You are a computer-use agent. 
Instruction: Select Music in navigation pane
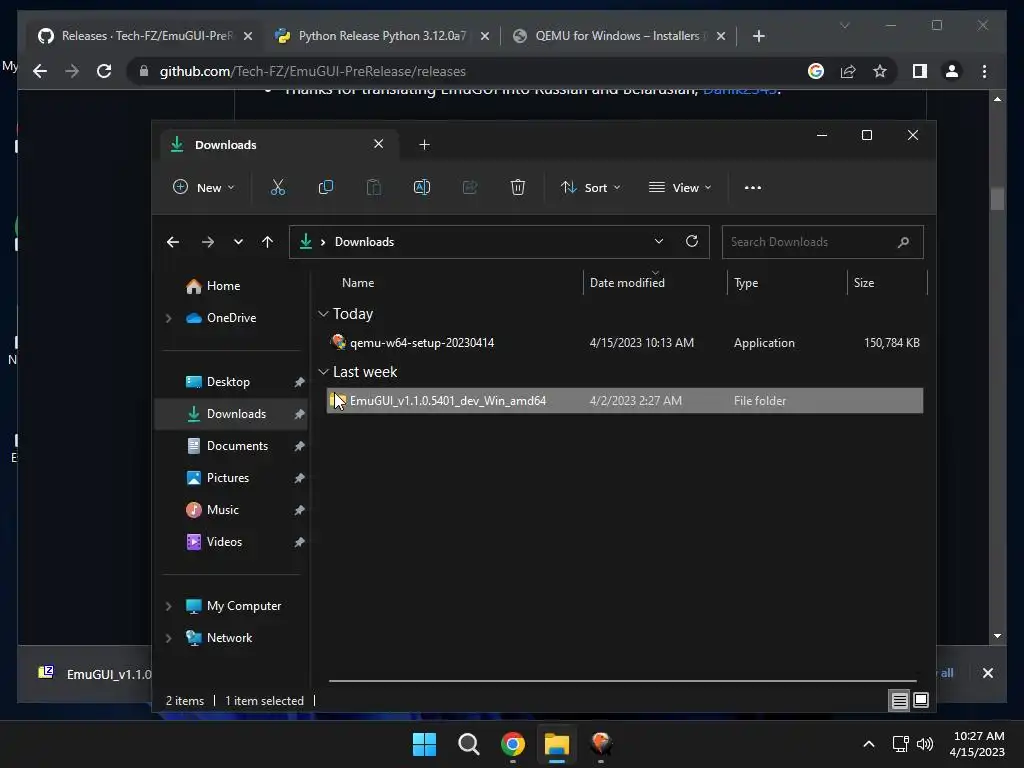click(x=231, y=510)
